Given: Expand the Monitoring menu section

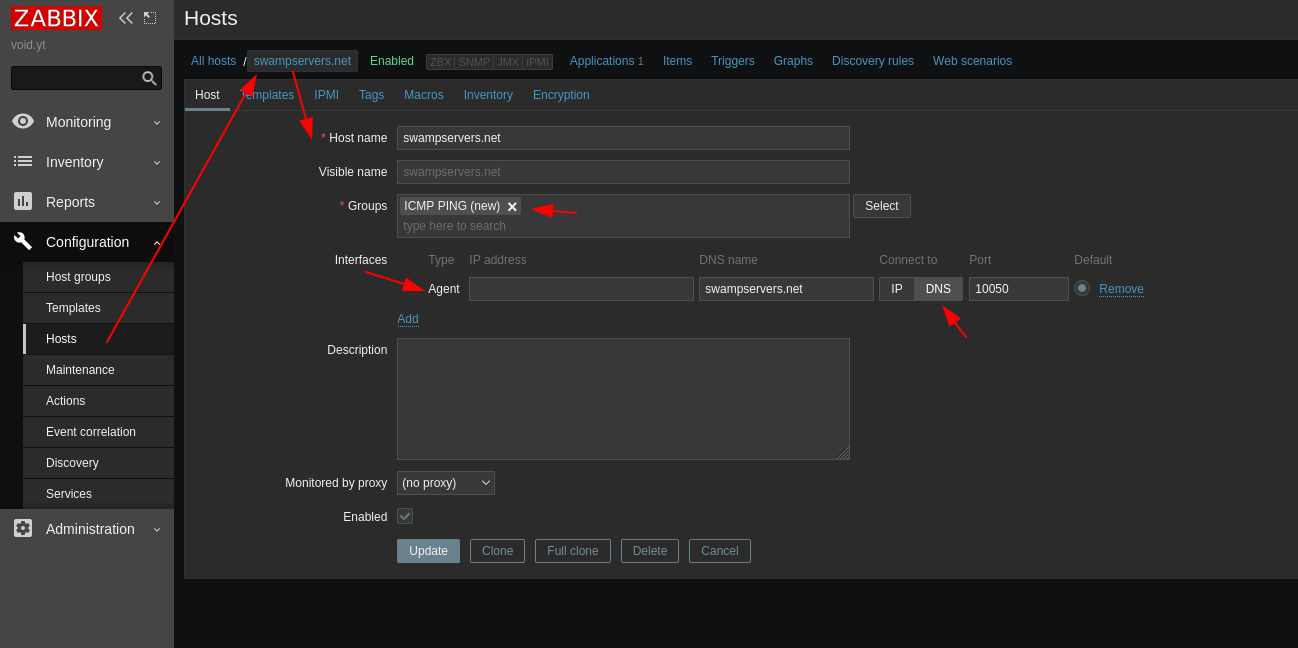Looking at the screenshot, I should tap(87, 121).
